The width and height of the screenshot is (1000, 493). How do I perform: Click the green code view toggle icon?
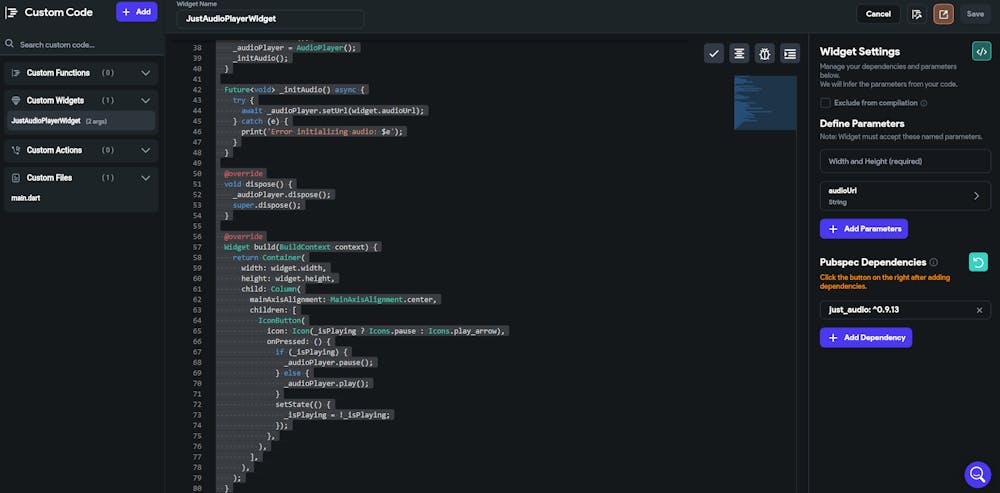(982, 52)
